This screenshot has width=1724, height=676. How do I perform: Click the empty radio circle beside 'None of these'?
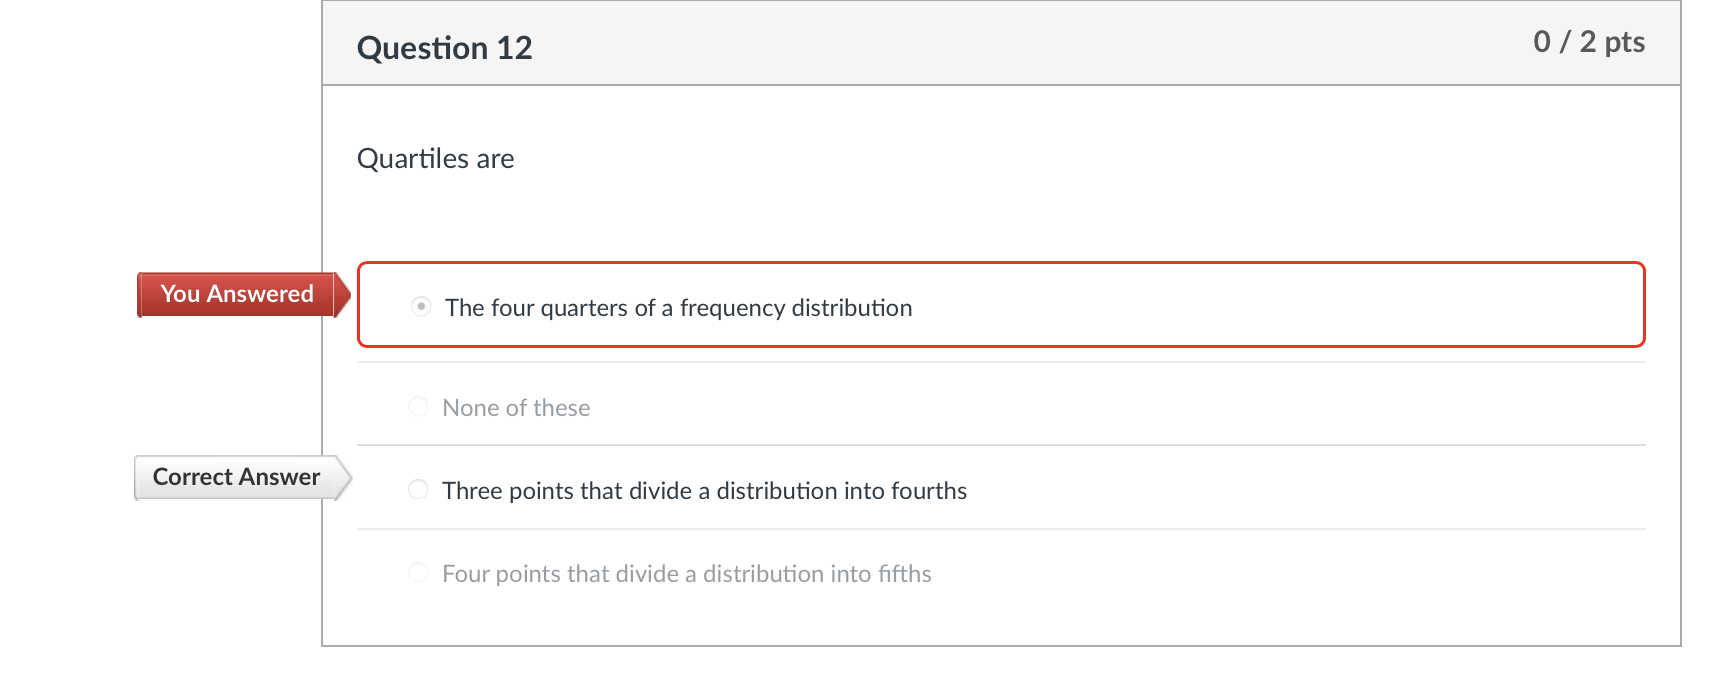click(418, 406)
